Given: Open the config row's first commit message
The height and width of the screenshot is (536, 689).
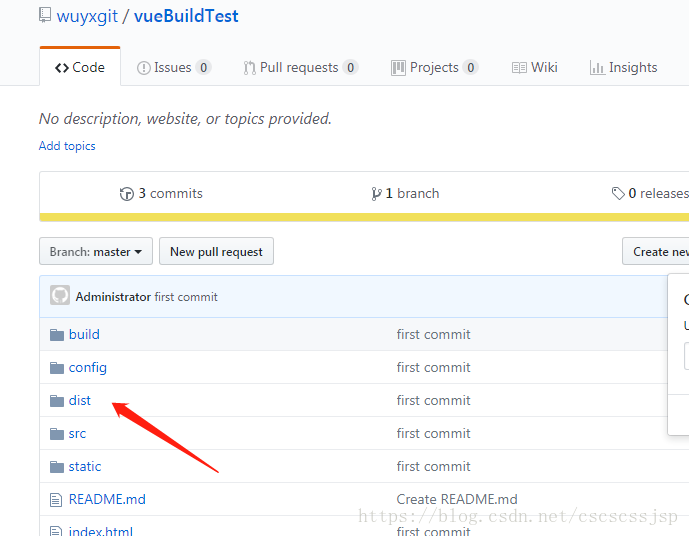Looking at the screenshot, I should [x=433, y=367].
